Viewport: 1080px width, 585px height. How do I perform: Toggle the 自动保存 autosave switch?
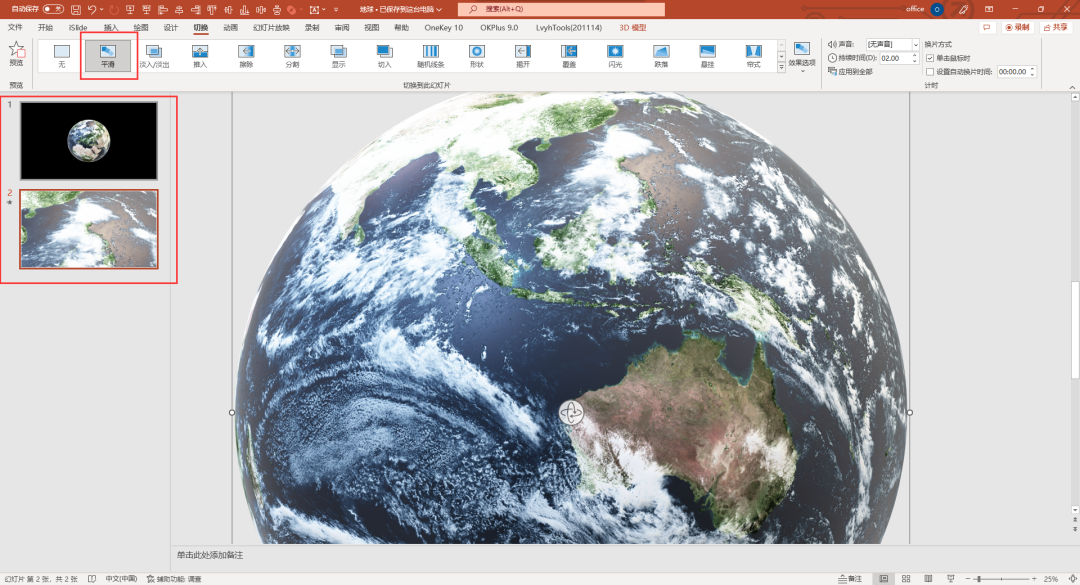coord(53,9)
